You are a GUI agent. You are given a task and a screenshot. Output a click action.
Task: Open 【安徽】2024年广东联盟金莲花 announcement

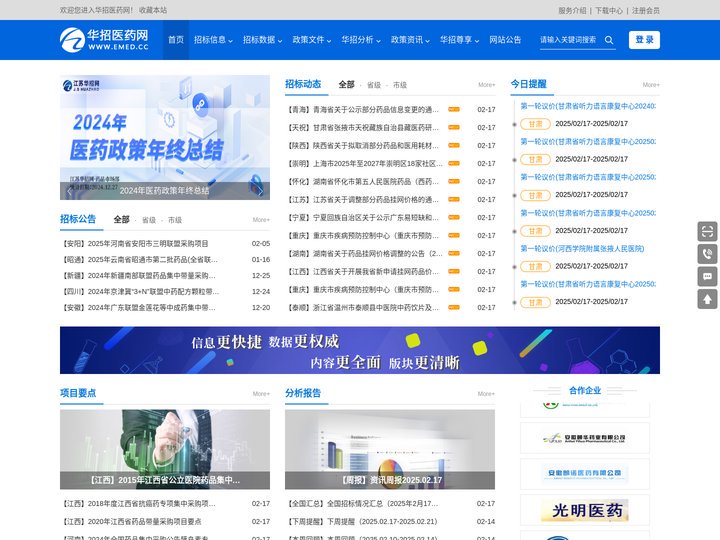pyautogui.click(x=139, y=308)
